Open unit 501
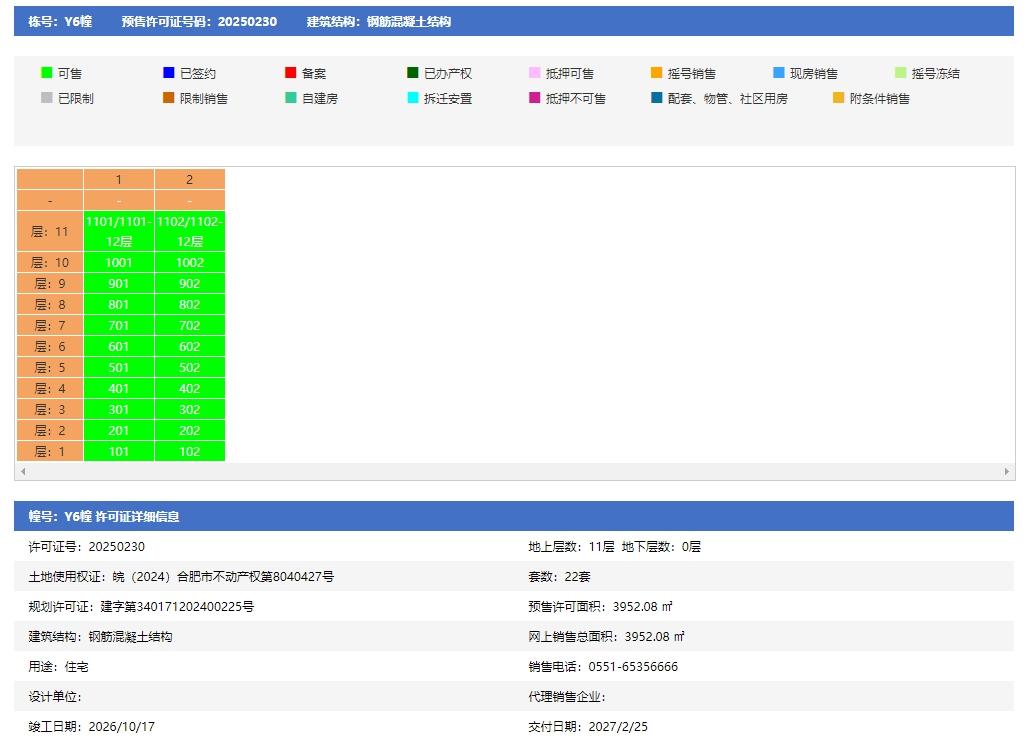 coord(119,368)
